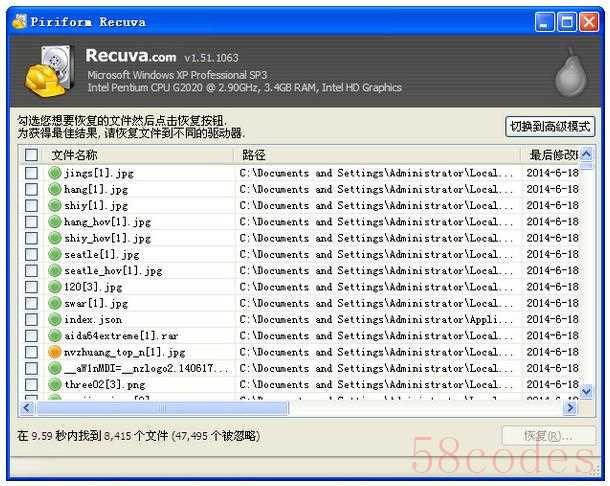610x486 pixels.
Task: Click the date cell of jings[1].jpg row
Action: coord(552,173)
